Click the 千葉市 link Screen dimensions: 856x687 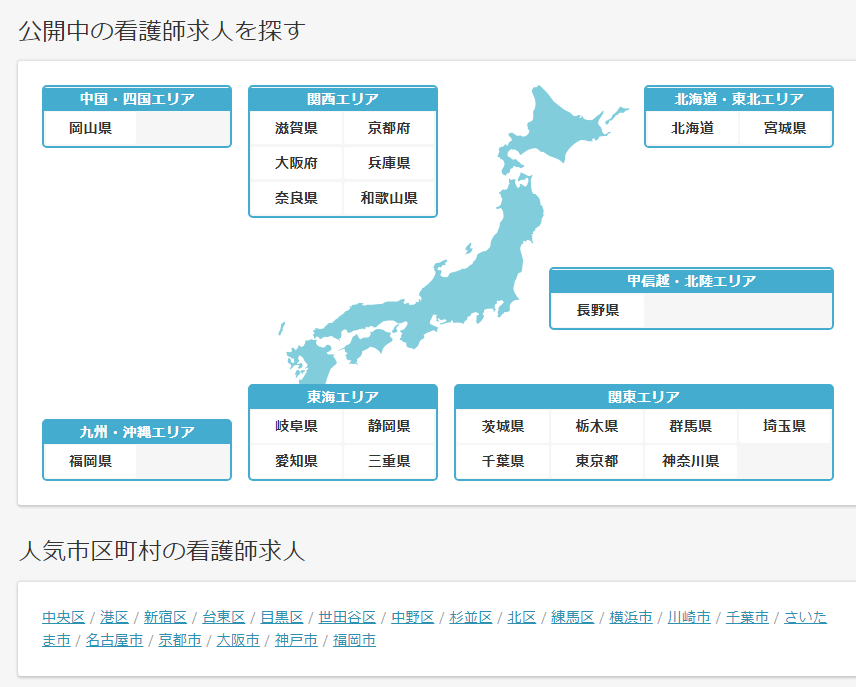pyautogui.click(x=747, y=617)
